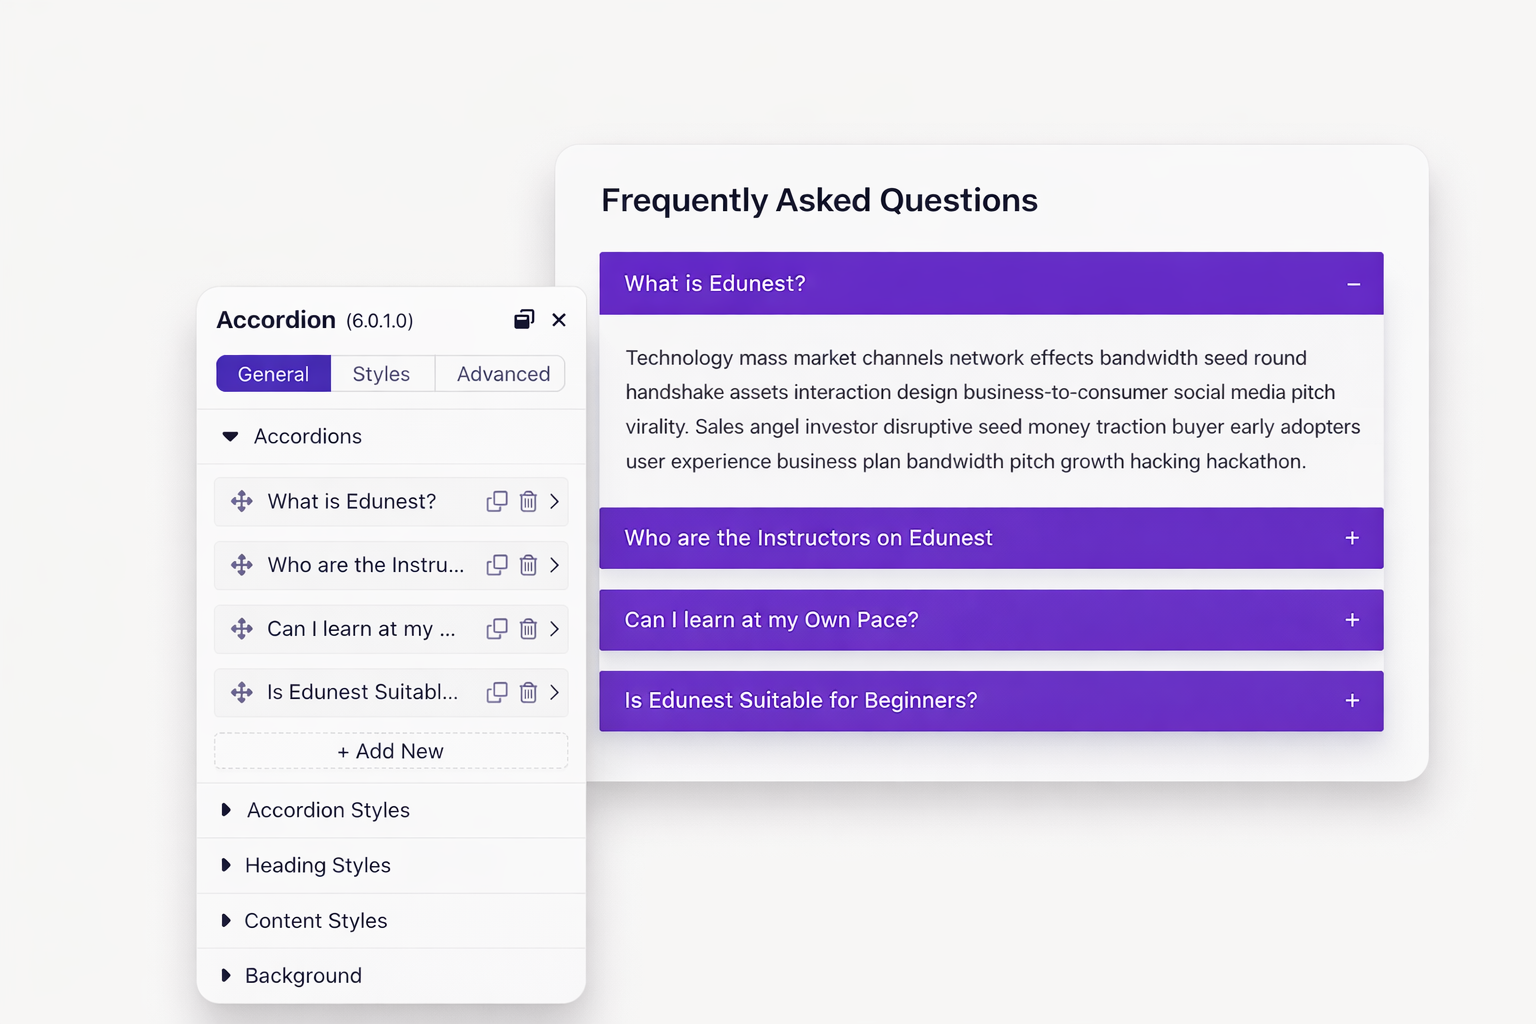Viewport: 1536px width, 1024px height.
Task: Click drag handle of 'Who are the Instru...' item
Action: [242, 565]
